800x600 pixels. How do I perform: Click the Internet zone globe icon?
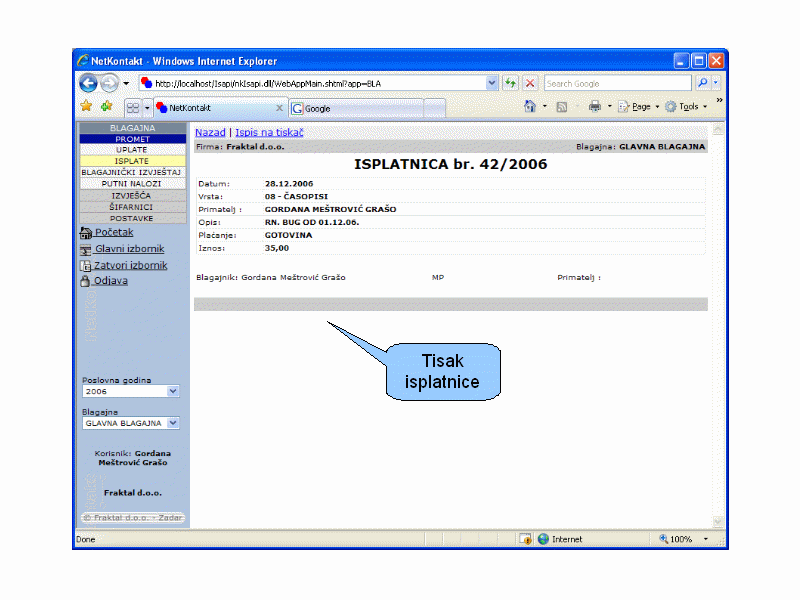(x=544, y=539)
